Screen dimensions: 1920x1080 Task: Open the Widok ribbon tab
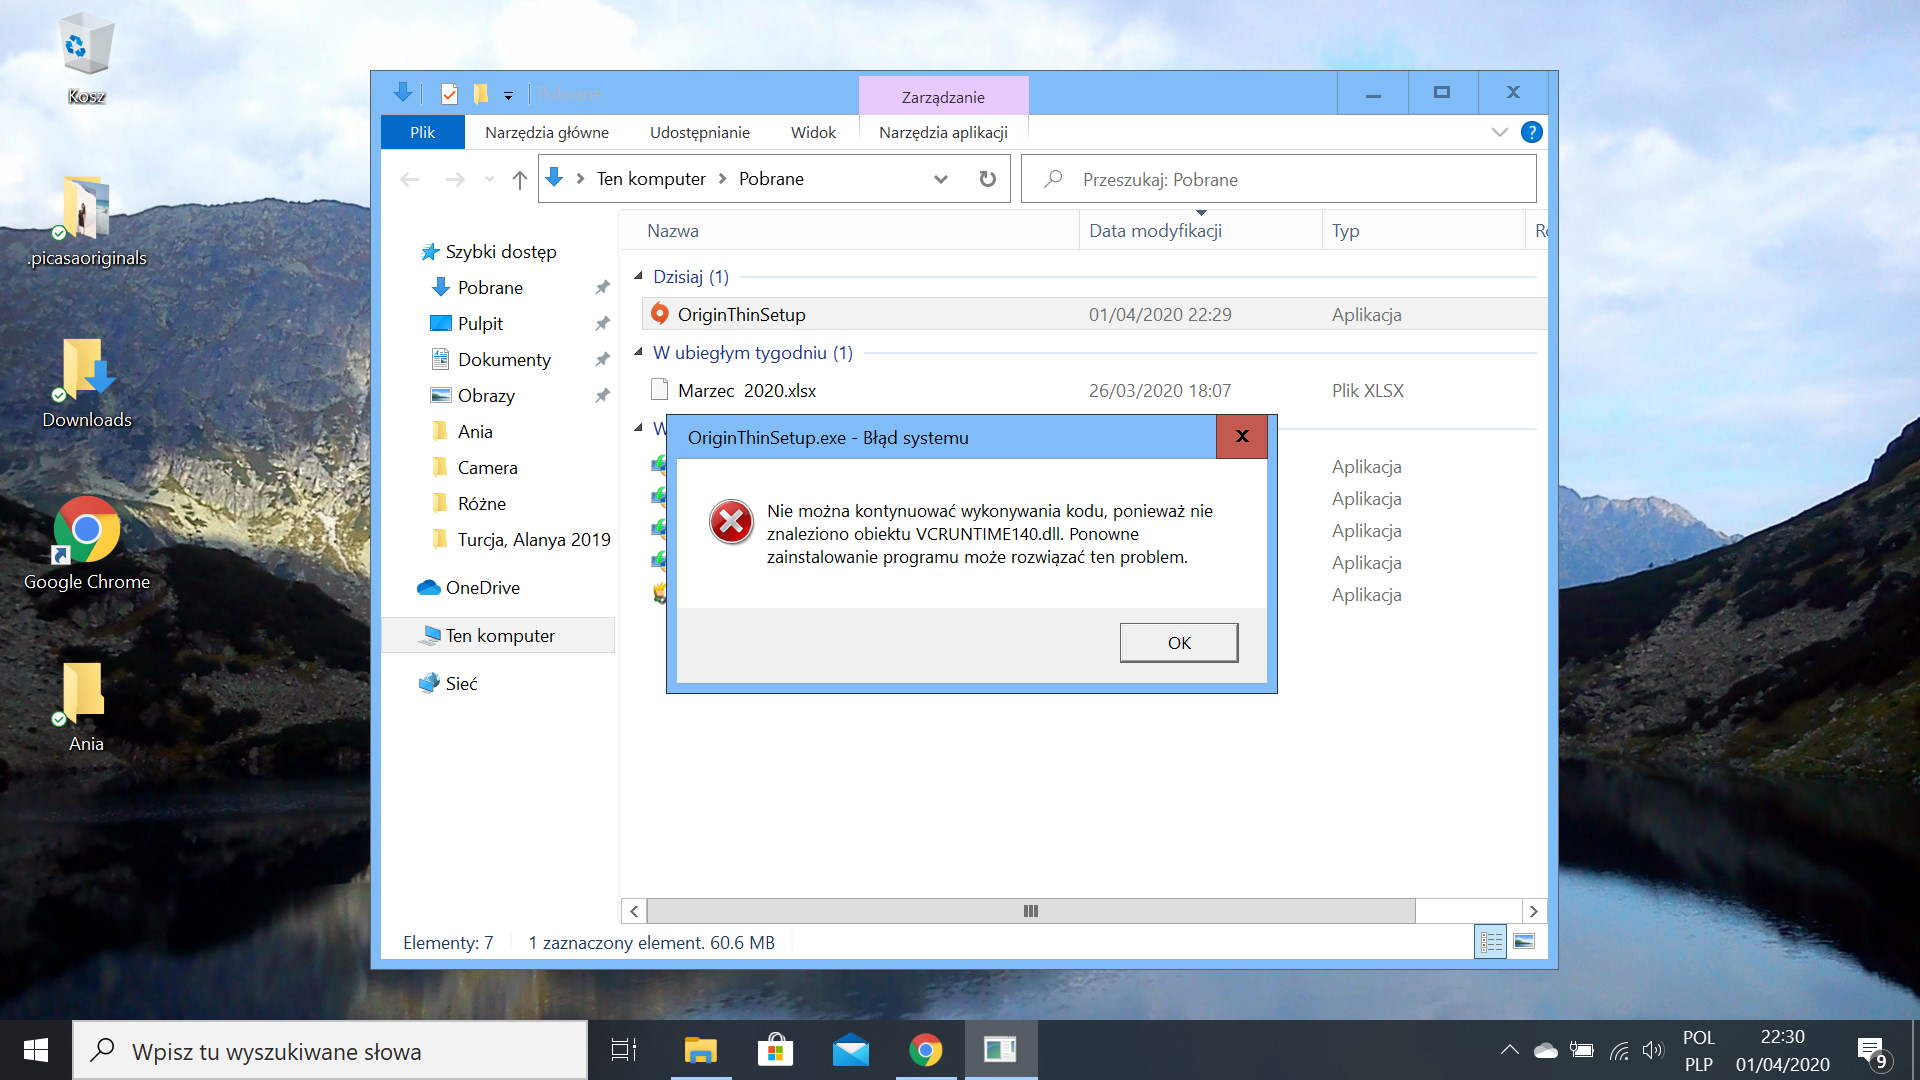812,132
